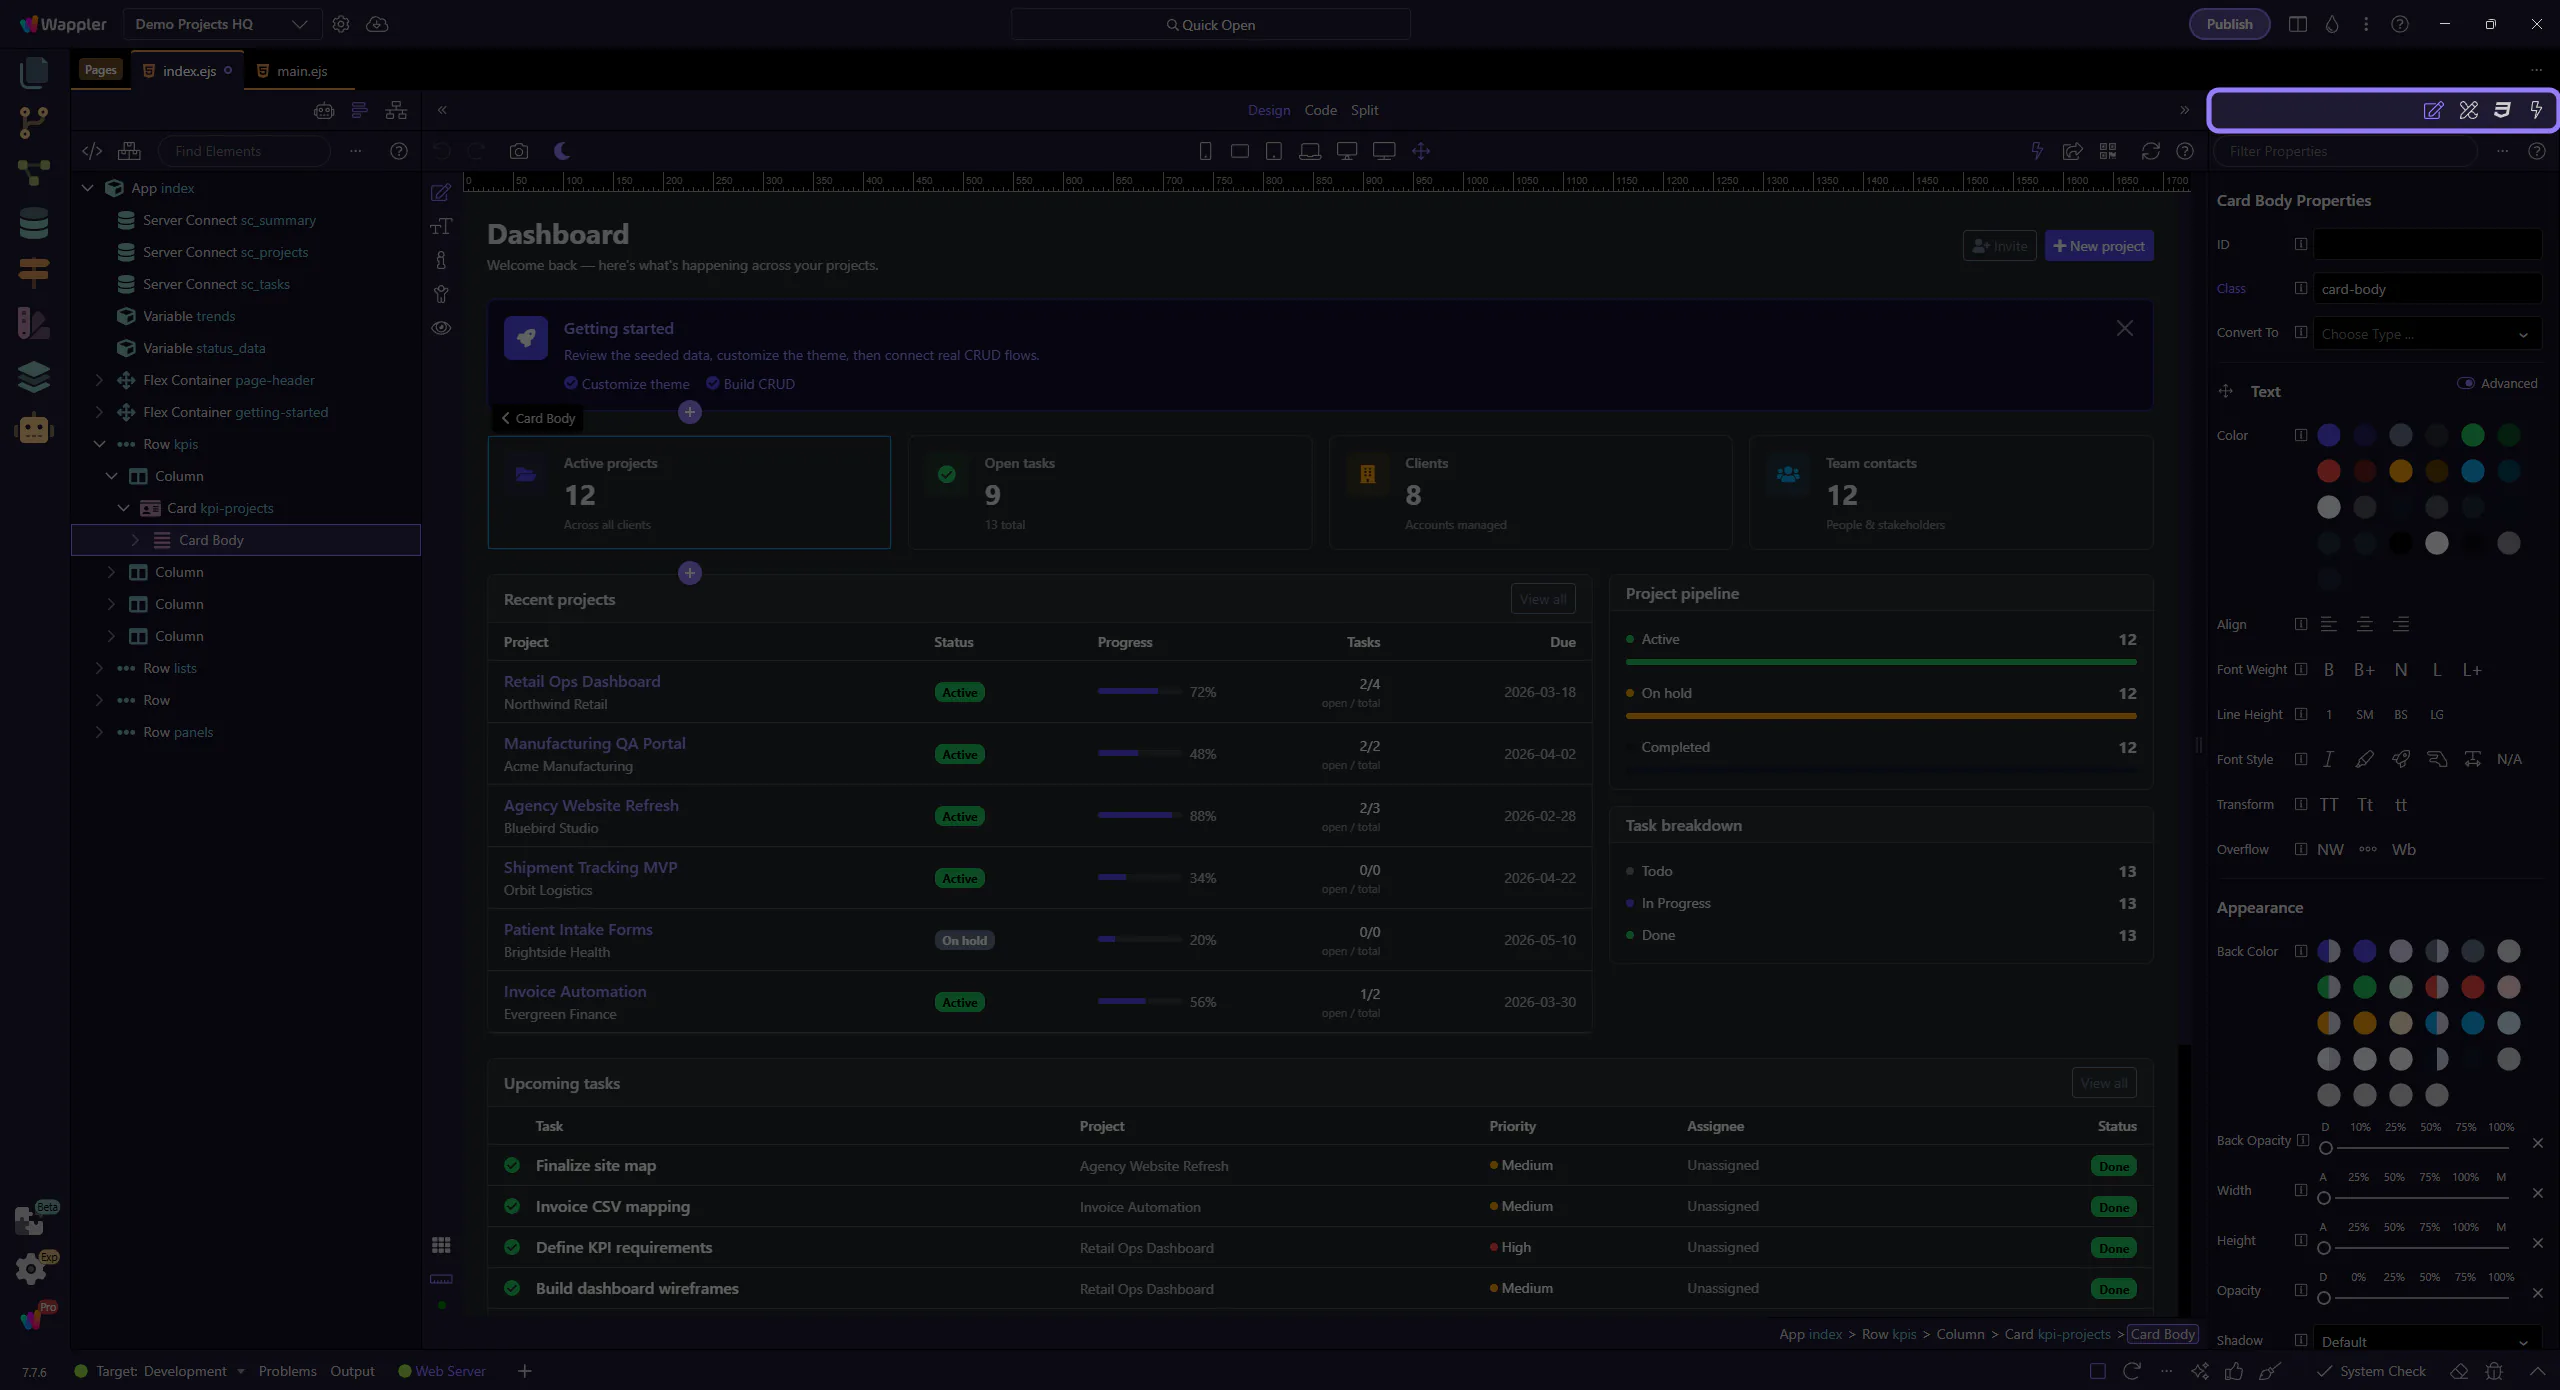This screenshot has height=1390, width=2560.
Task: Pick the red text color swatch
Action: click(2328, 471)
